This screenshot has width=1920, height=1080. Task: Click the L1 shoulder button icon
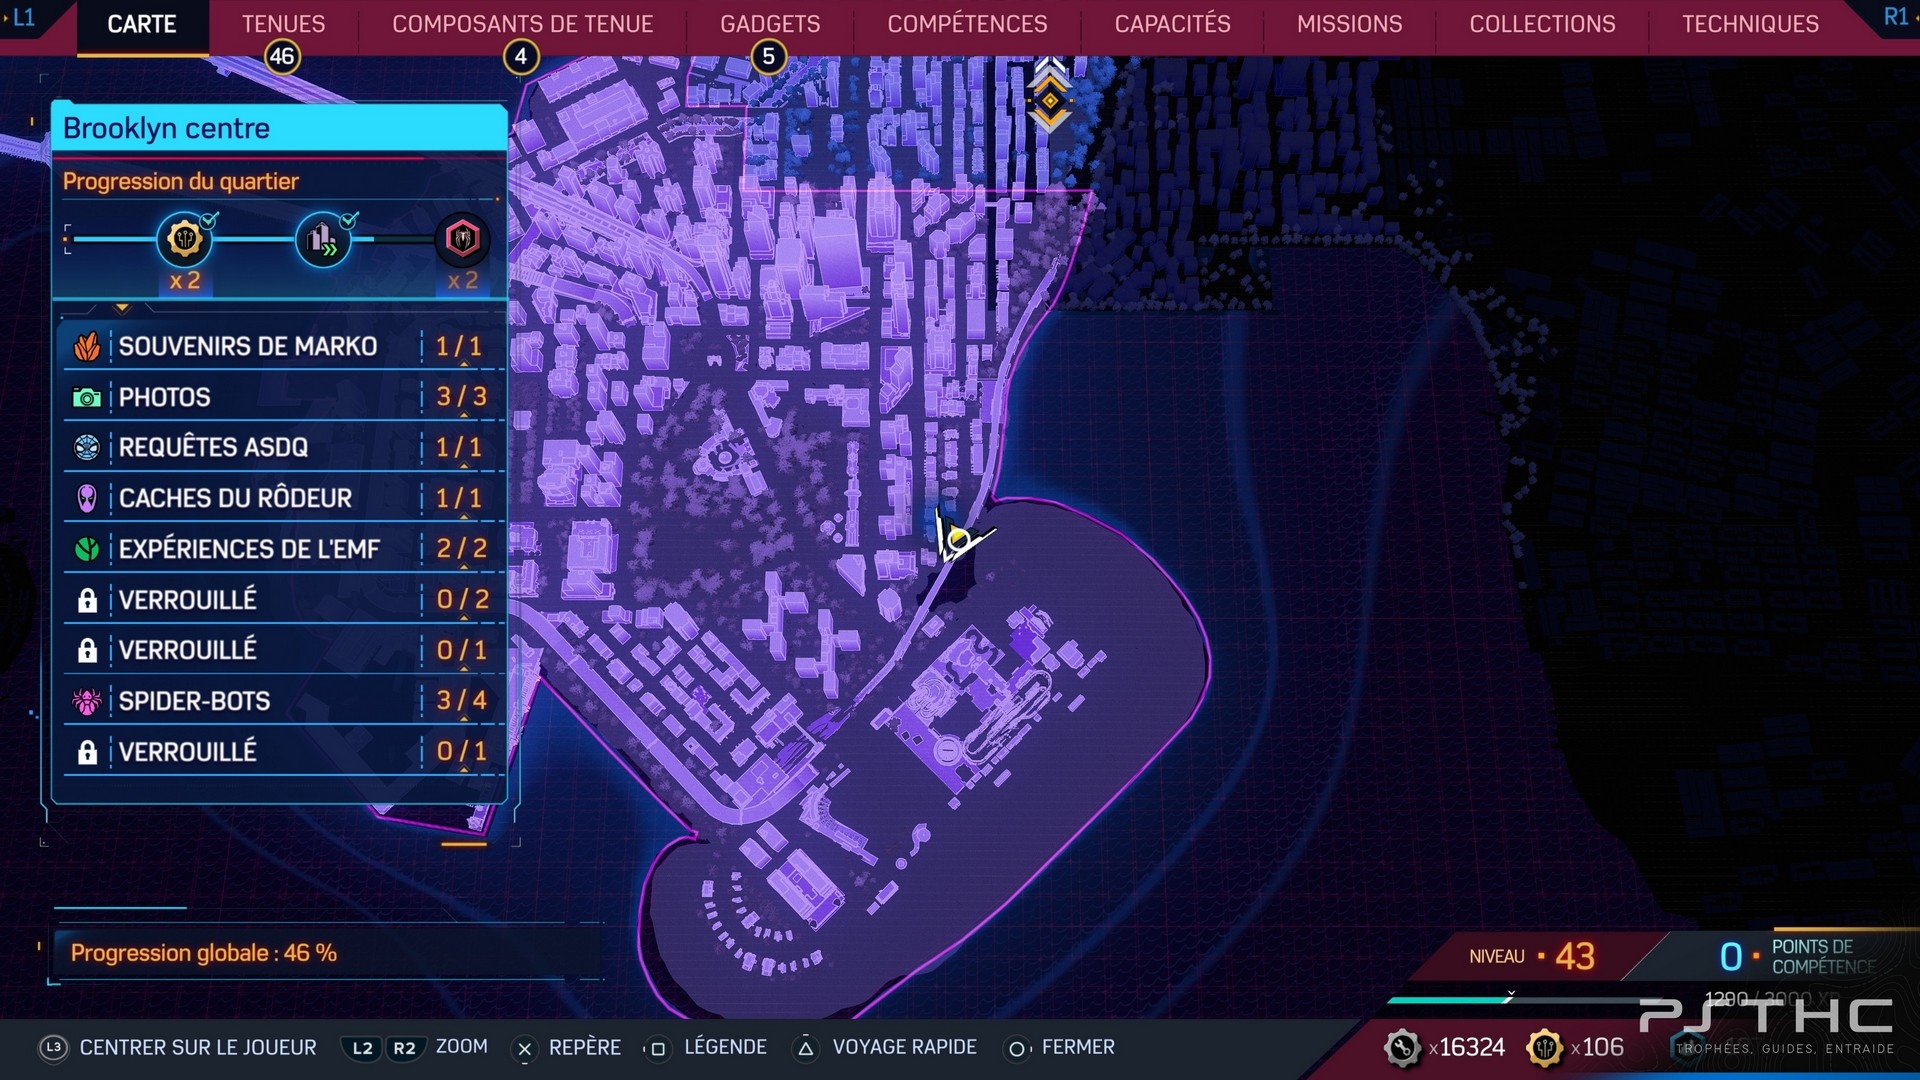coord(23,17)
